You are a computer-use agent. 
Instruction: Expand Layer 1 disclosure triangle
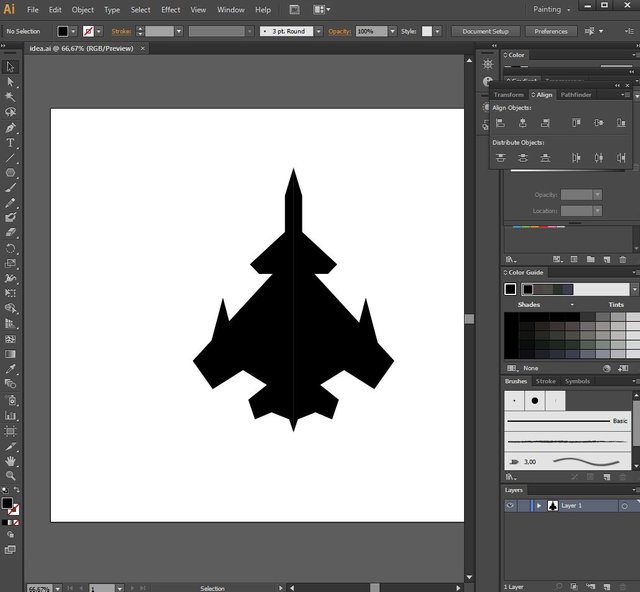[539, 506]
